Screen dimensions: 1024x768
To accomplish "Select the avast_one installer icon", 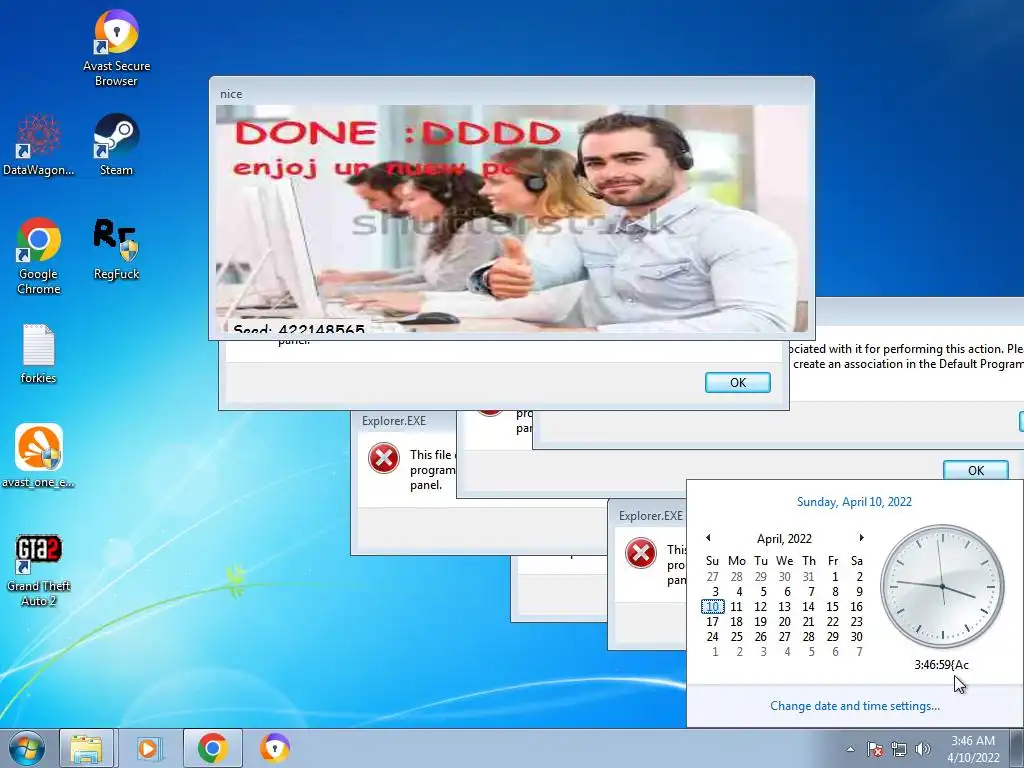I will click(x=39, y=456).
